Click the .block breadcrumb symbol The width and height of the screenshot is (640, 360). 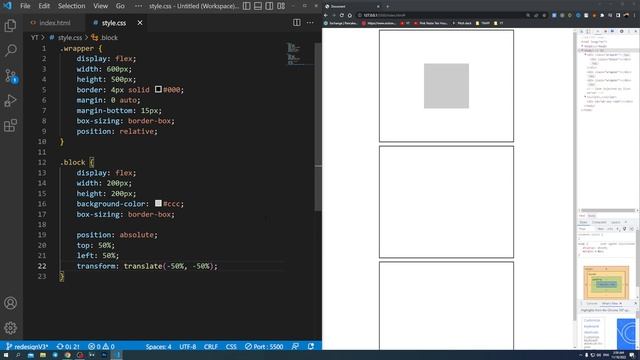click(109, 38)
